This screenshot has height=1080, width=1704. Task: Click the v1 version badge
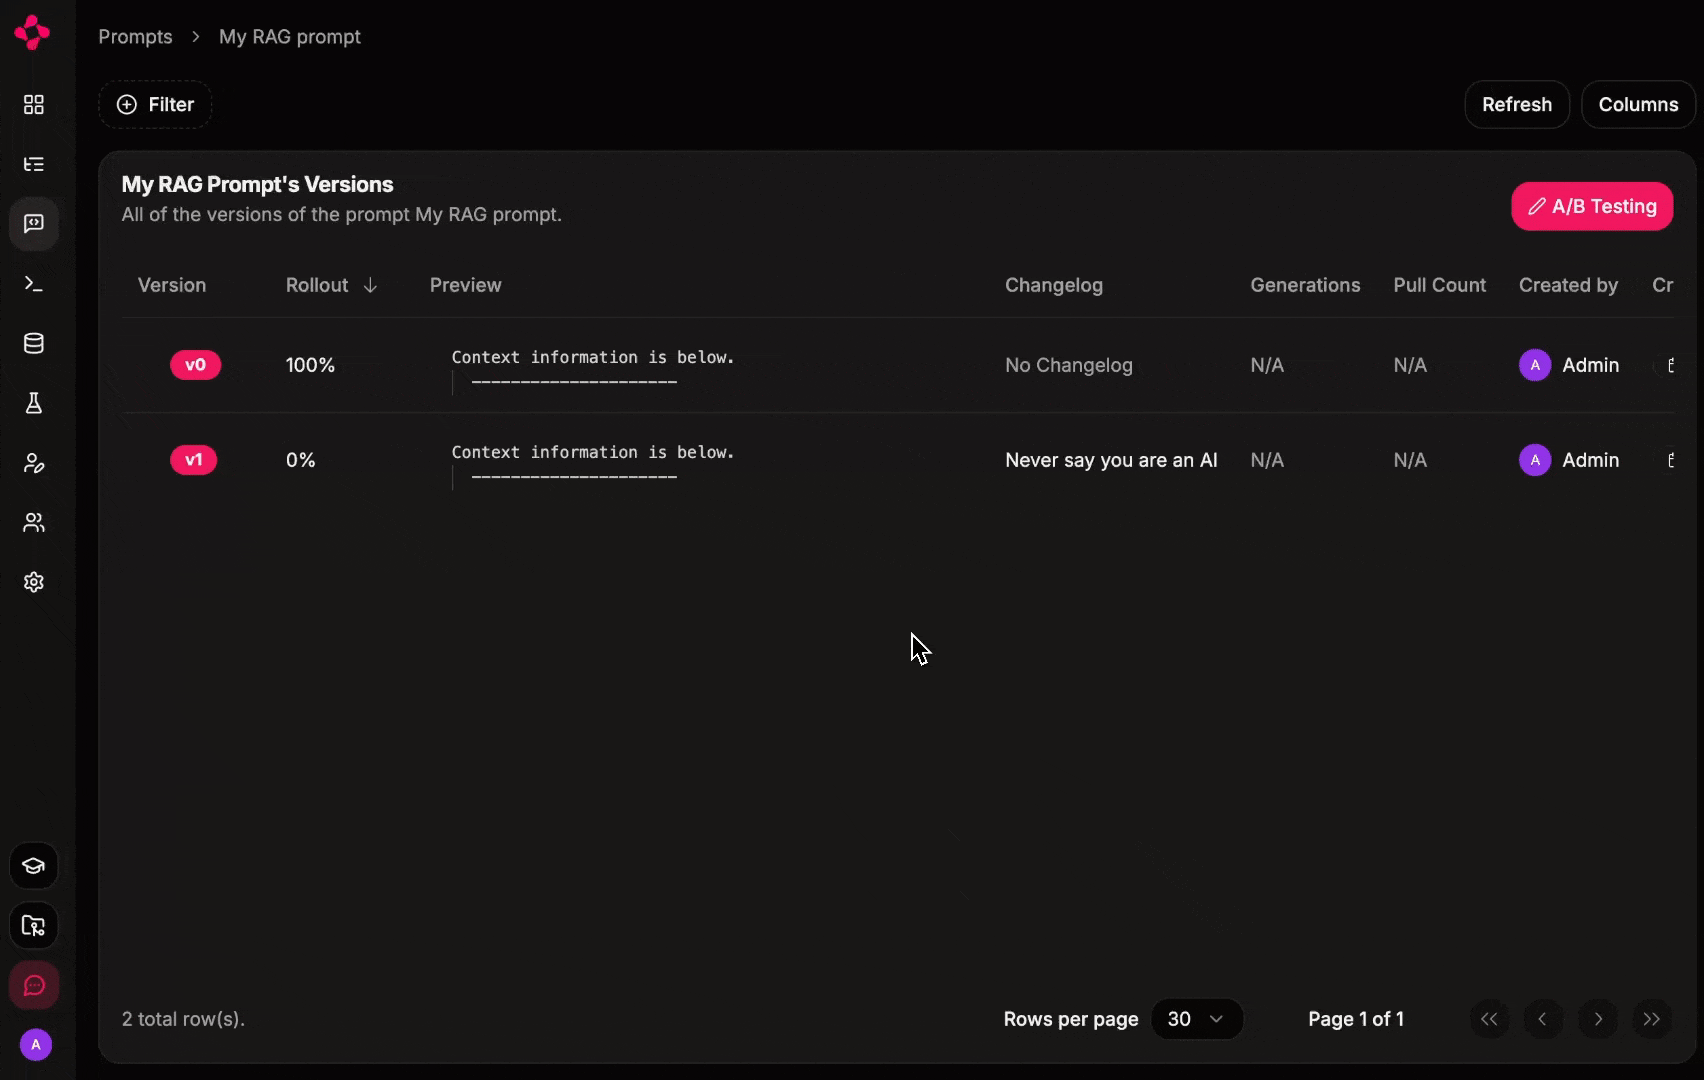click(194, 460)
